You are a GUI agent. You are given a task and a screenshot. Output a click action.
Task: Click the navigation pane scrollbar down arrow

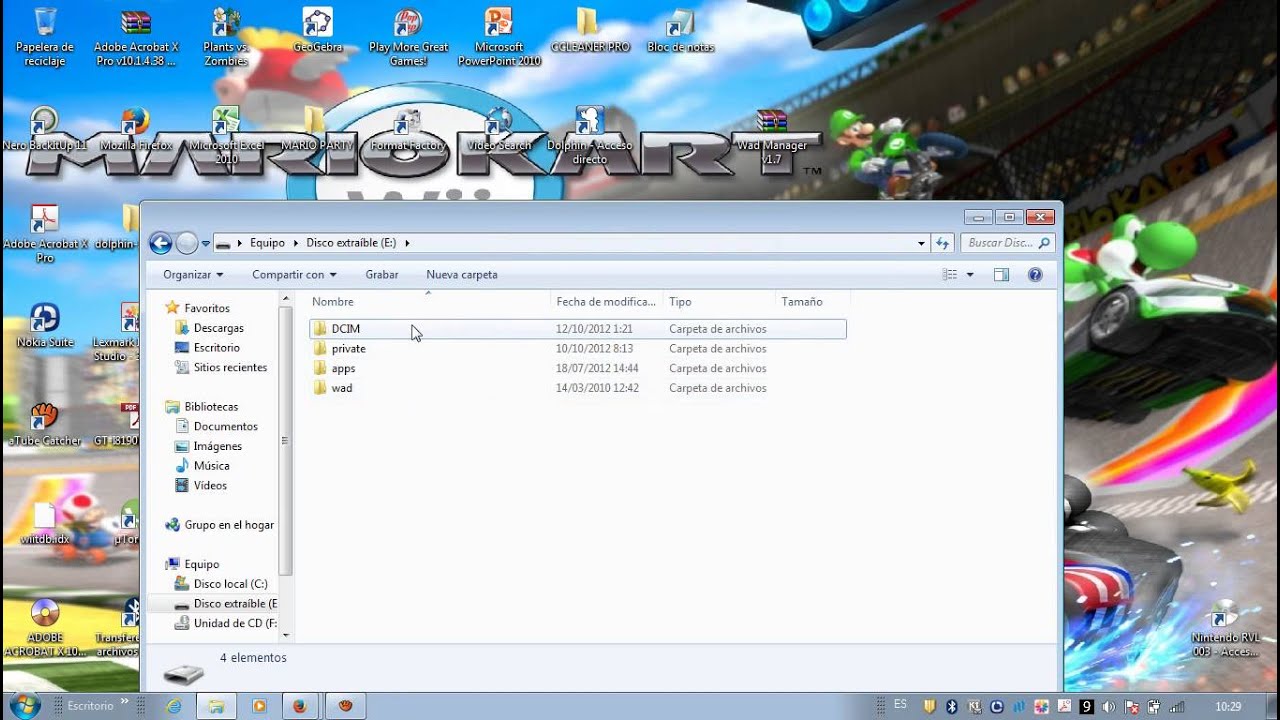[x=286, y=635]
